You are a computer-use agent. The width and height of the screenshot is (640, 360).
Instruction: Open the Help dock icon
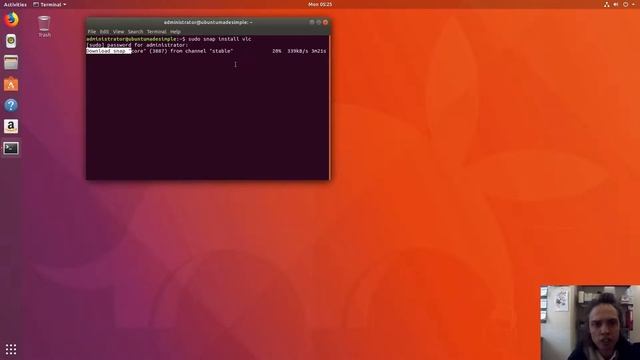tap(11, 105)
